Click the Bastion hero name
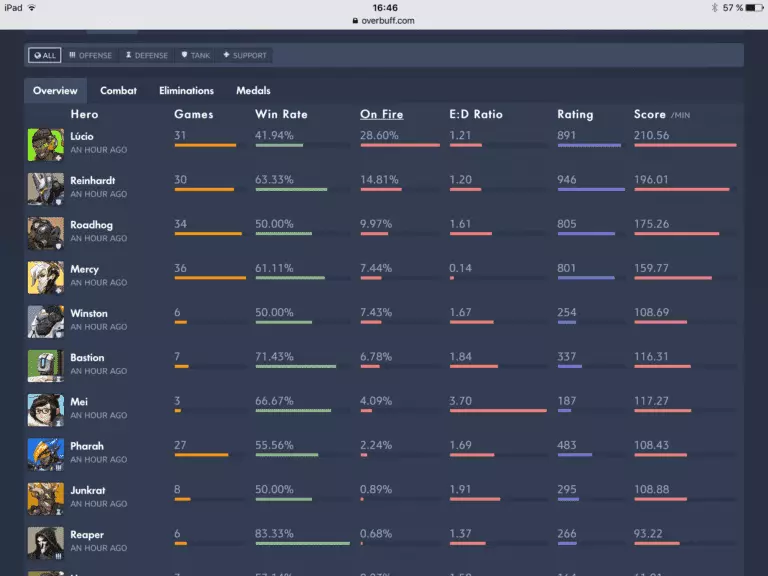Viewport: 768px width, 576px height. [87, 358]
